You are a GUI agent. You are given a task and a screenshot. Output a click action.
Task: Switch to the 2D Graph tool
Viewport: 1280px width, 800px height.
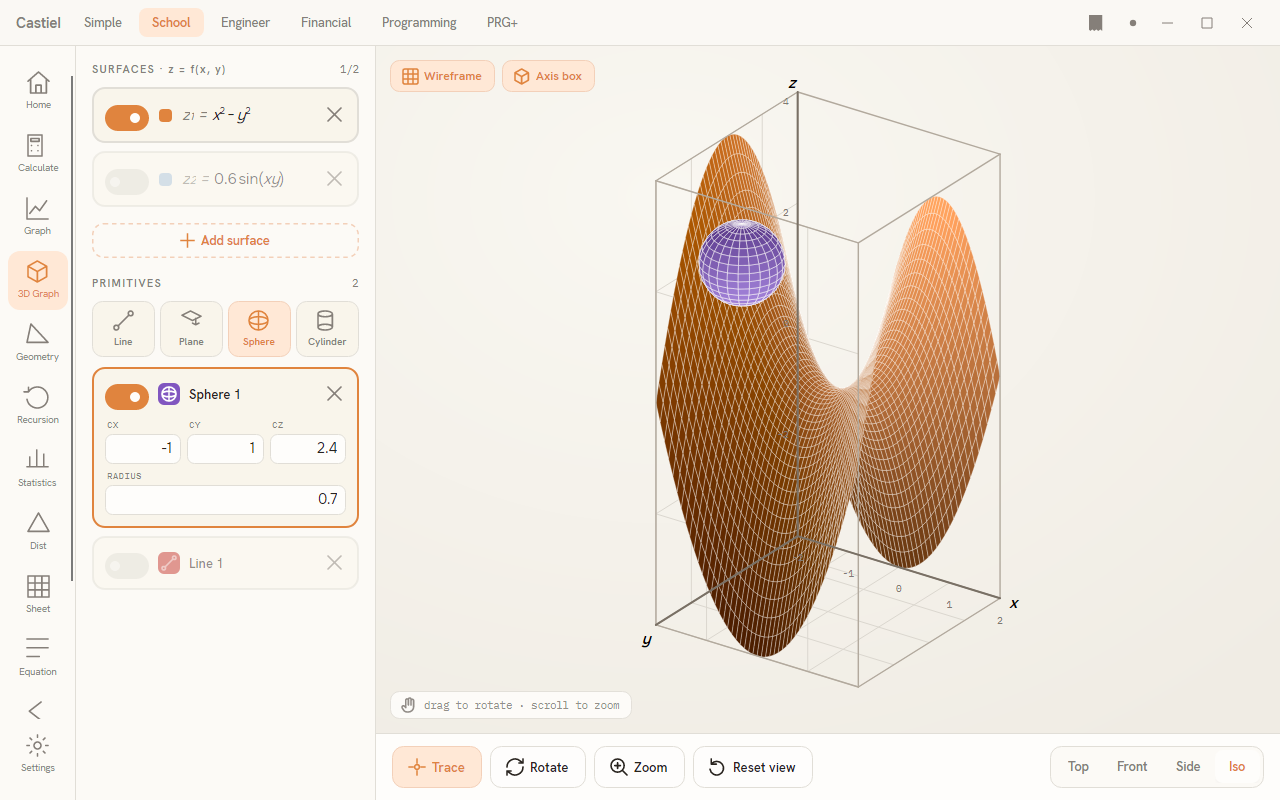point(38,216)
